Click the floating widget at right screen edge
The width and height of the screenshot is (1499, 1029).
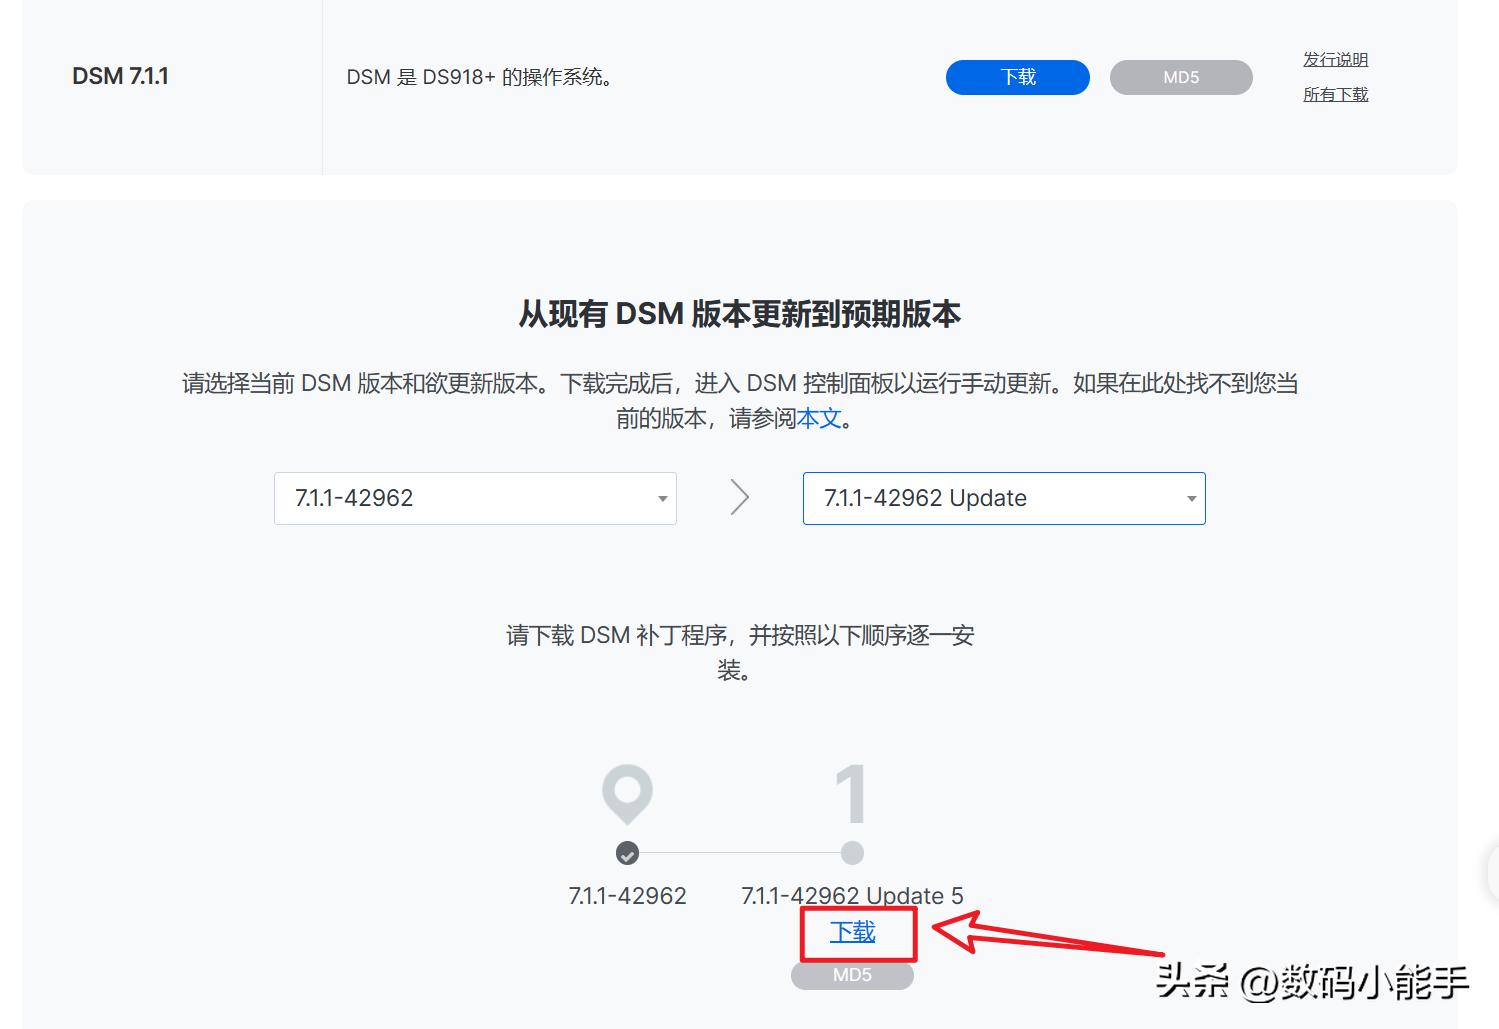pyautogui.click(x=1492, y=872)
